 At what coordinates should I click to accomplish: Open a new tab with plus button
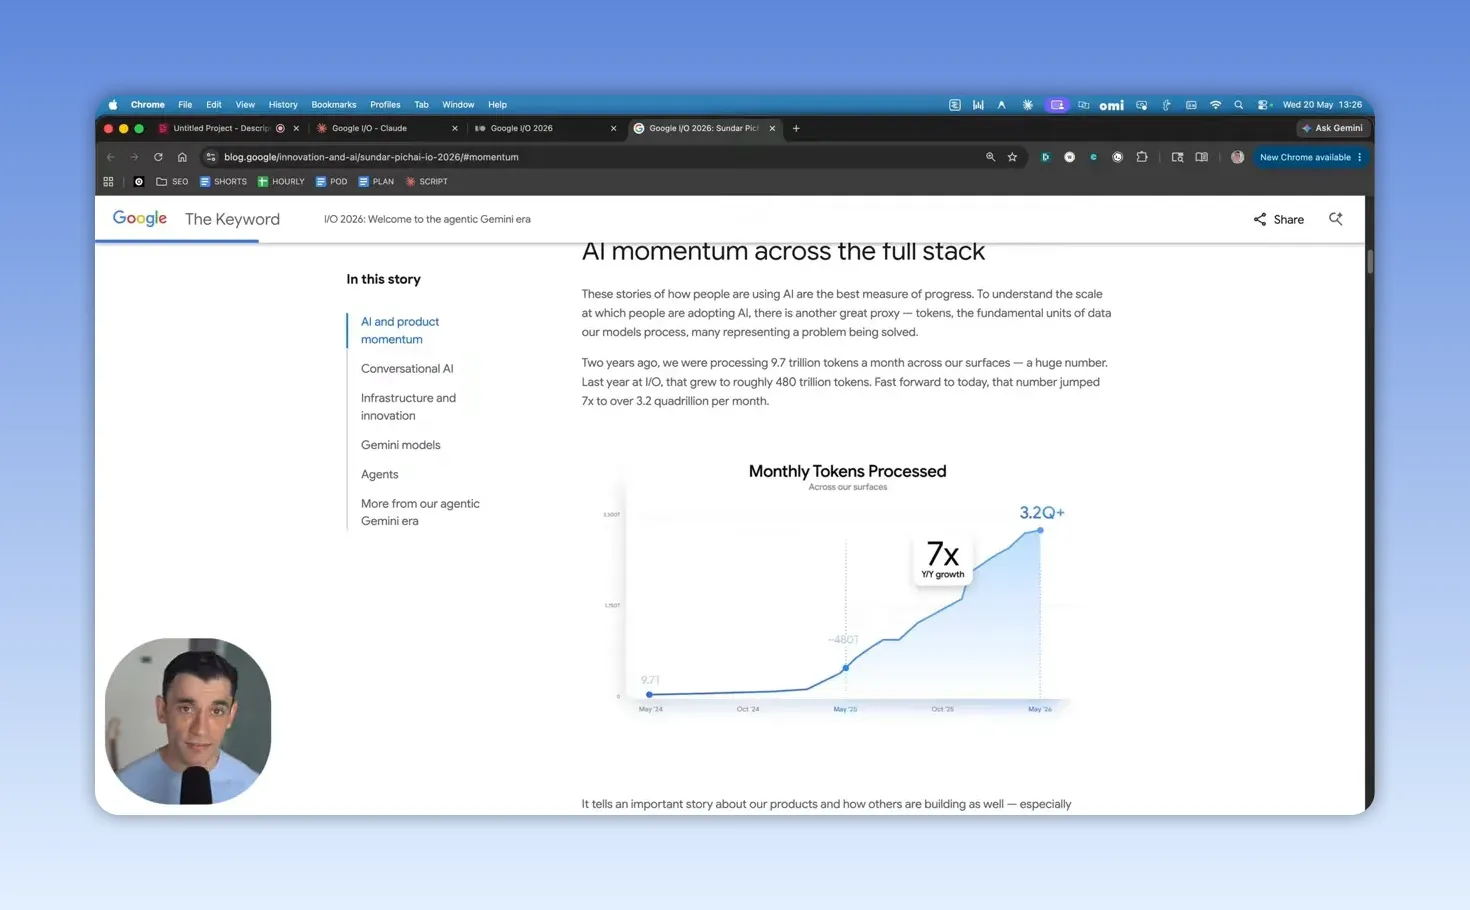[x=796, y=128]
